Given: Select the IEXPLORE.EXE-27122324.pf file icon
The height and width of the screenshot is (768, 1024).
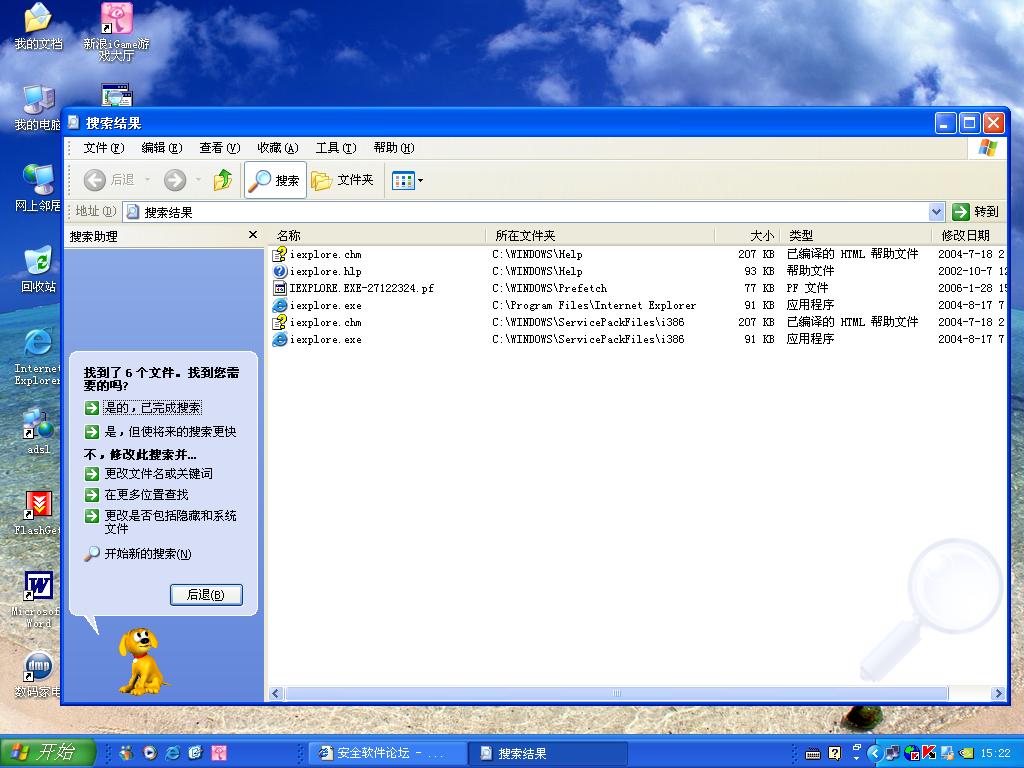Looking at the screenshot, I should pyautogui.click(x=280, y=288).
